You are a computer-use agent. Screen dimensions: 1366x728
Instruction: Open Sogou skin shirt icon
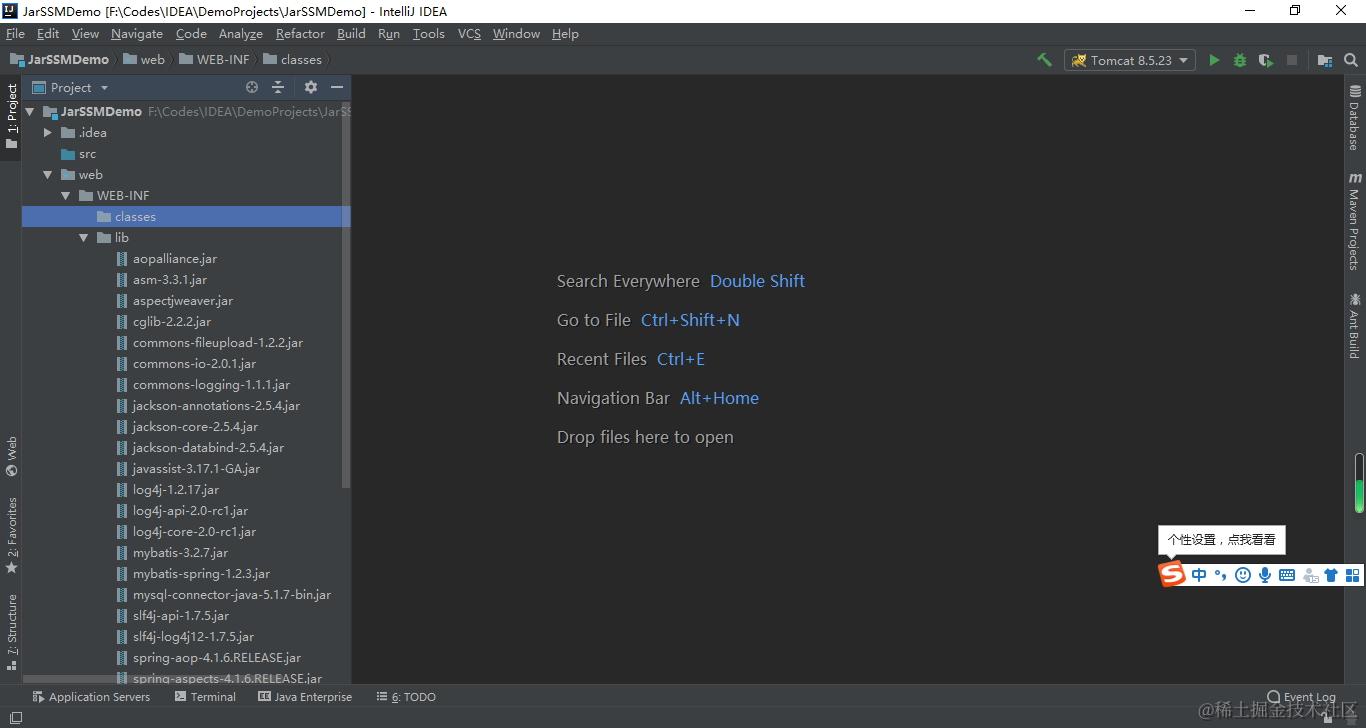click(1331, 575)
